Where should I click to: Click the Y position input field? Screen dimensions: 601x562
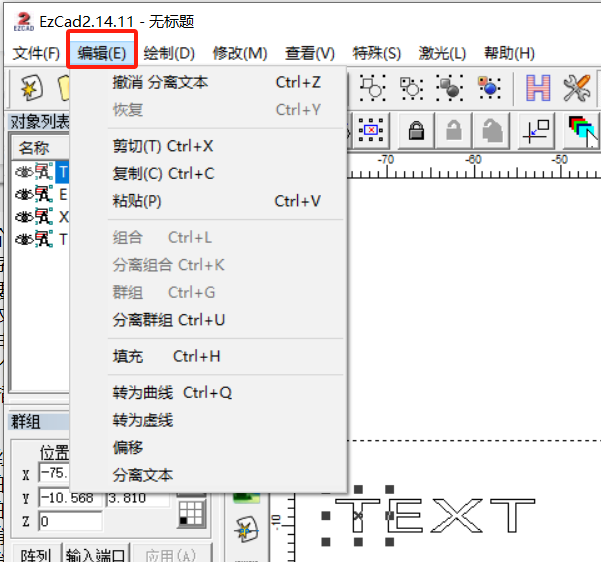click(70, 498)
